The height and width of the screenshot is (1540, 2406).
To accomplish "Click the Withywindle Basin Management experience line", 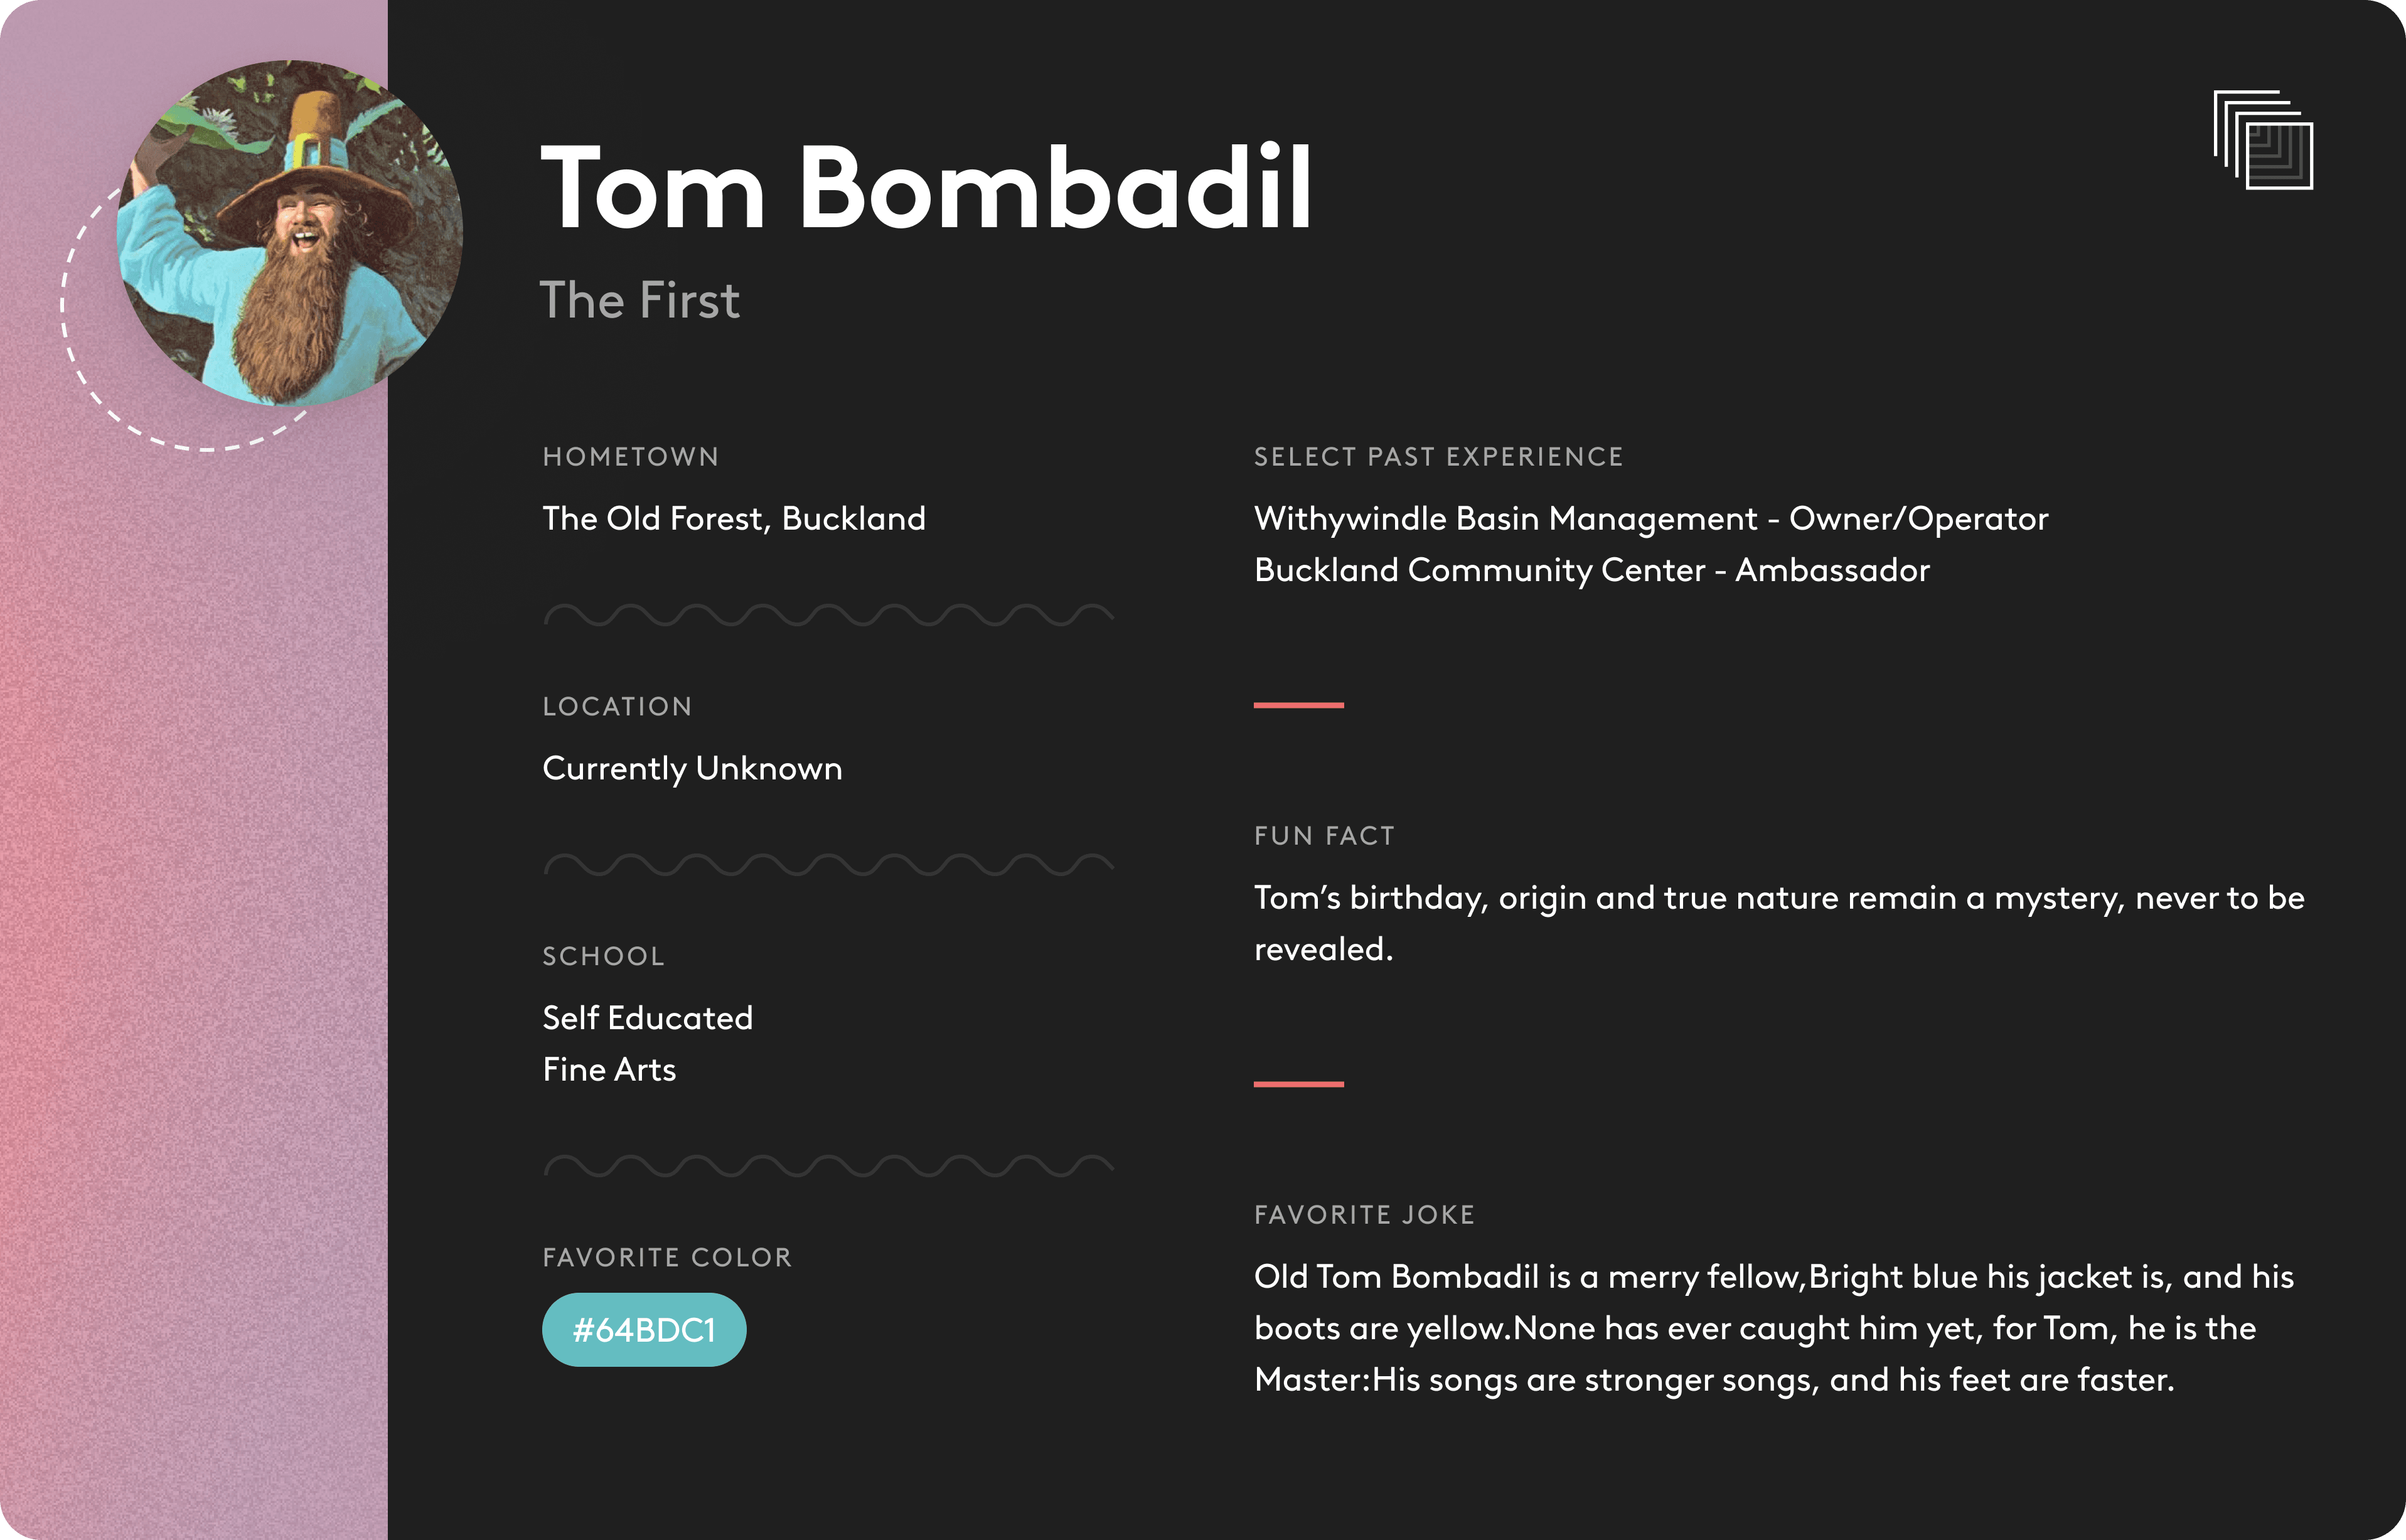I will pyautogui.click(x=1651, y=518).
